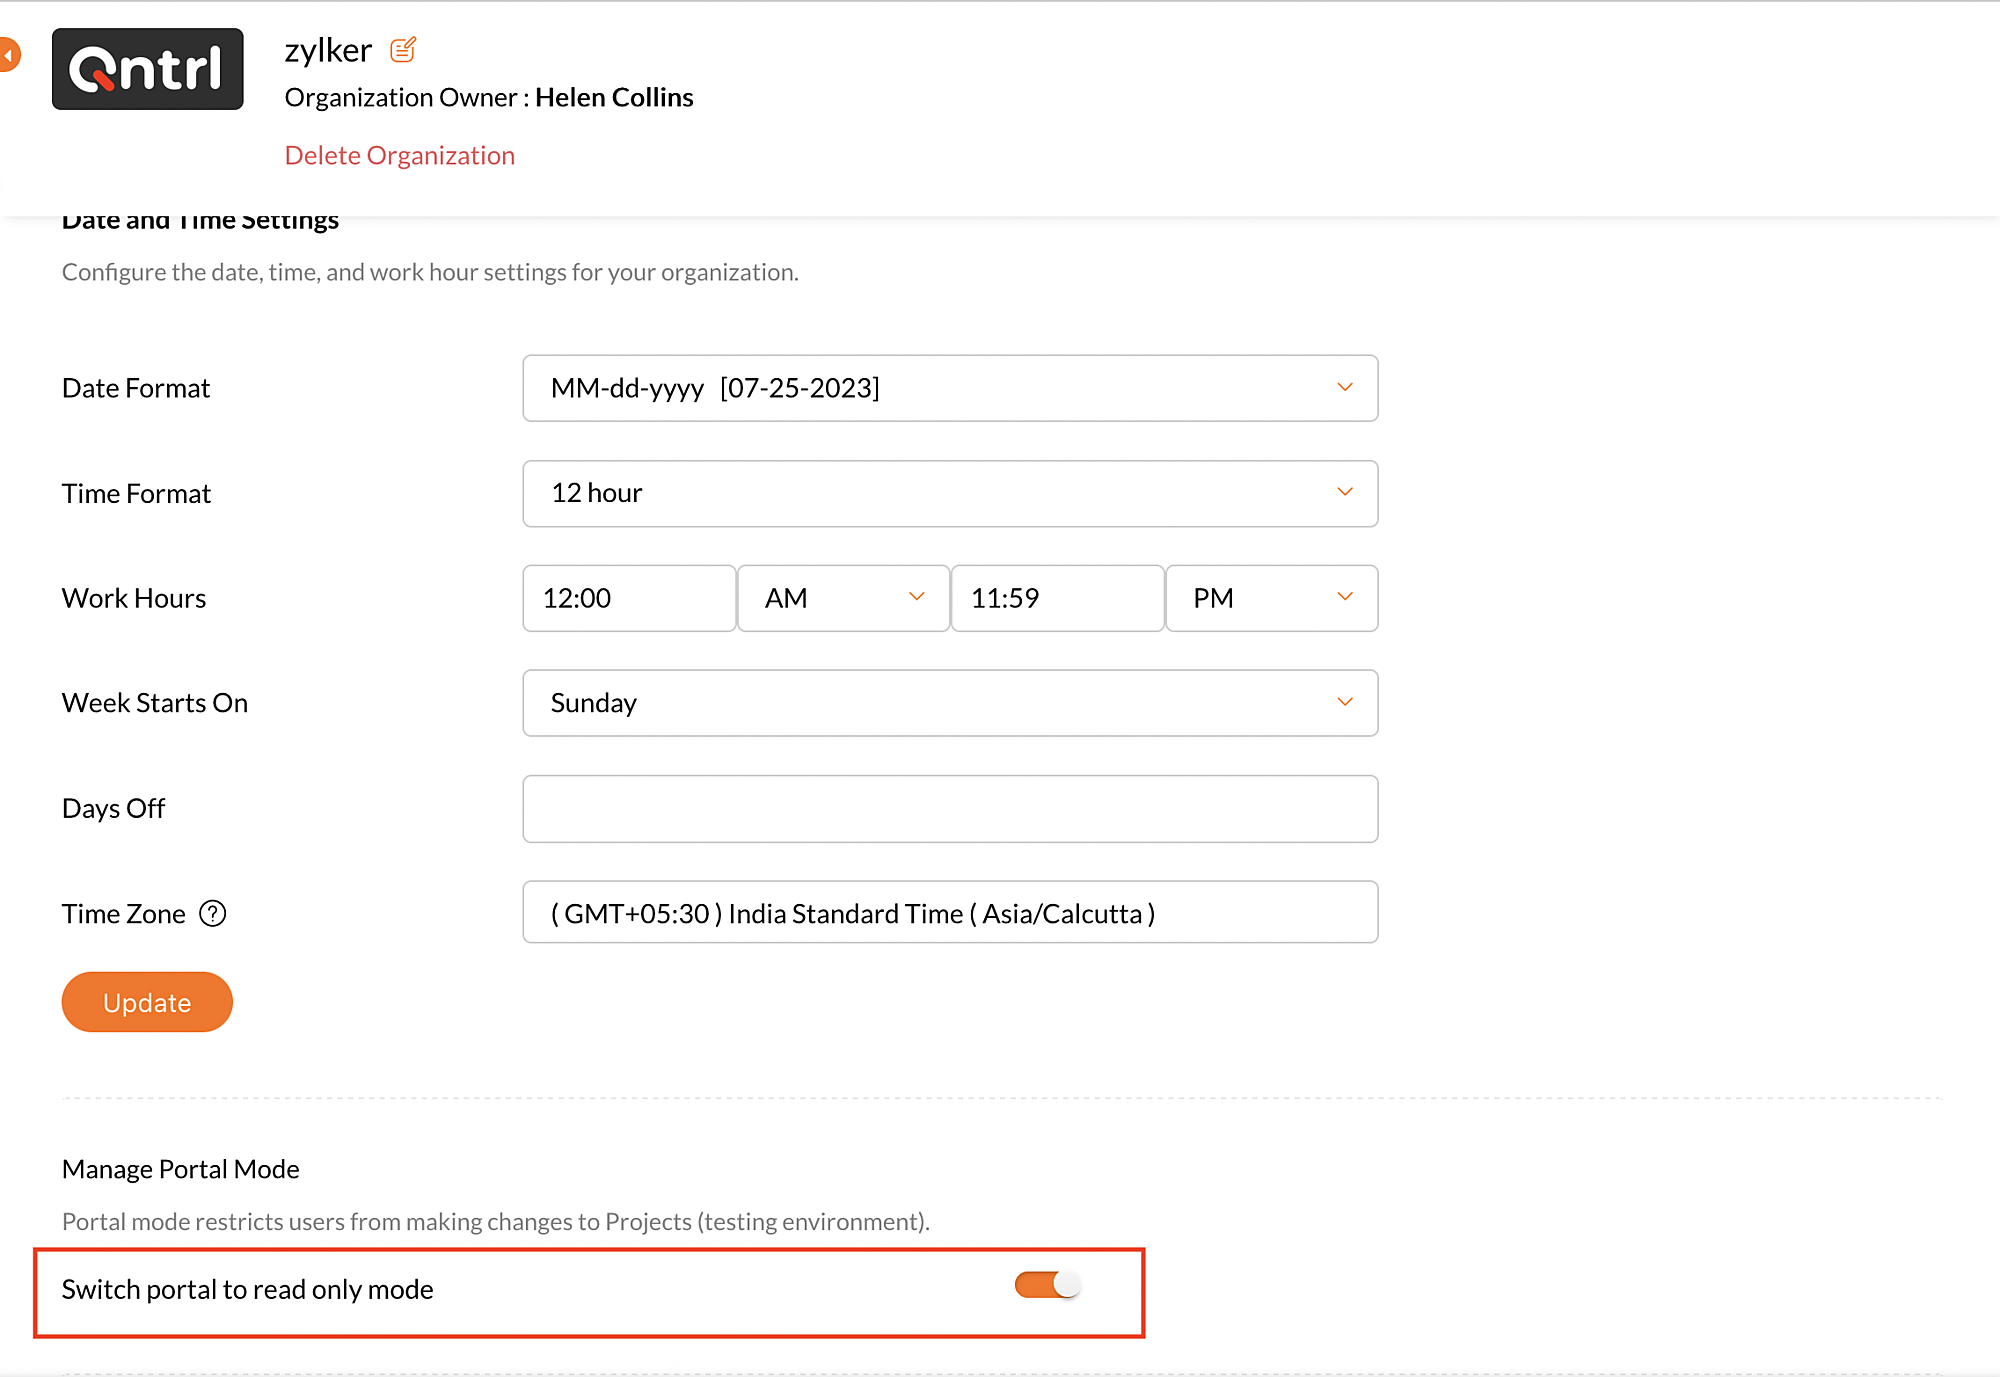Screen dimensions: 2000x1377
Task: Open the Date Format dropdown
Action: click(949, 388)
